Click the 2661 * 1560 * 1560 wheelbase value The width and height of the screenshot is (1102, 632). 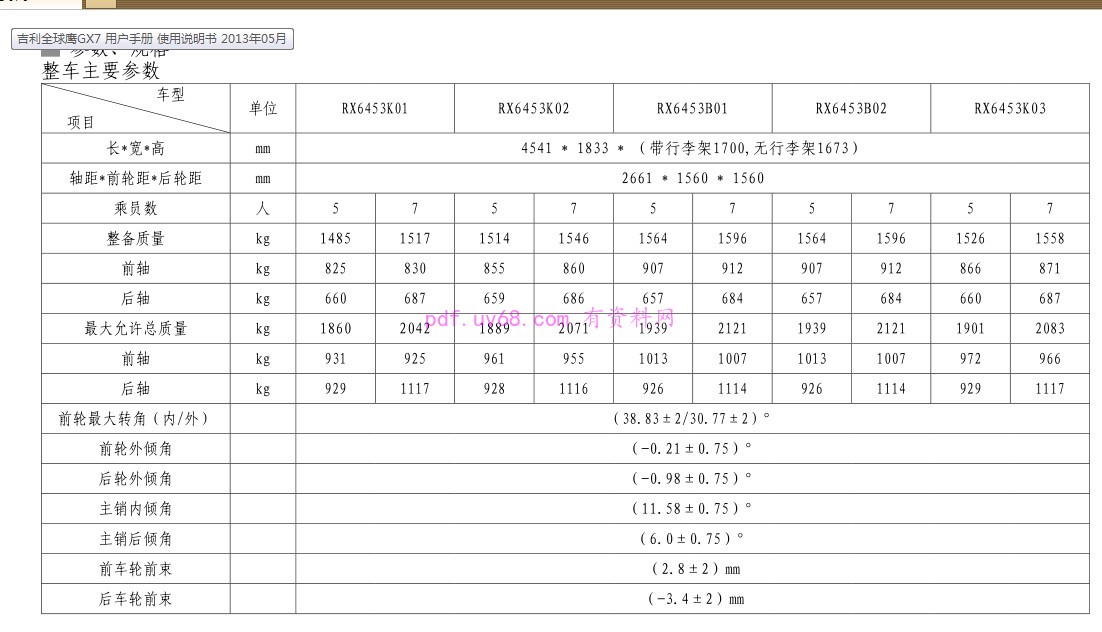(x=692, y=178)
